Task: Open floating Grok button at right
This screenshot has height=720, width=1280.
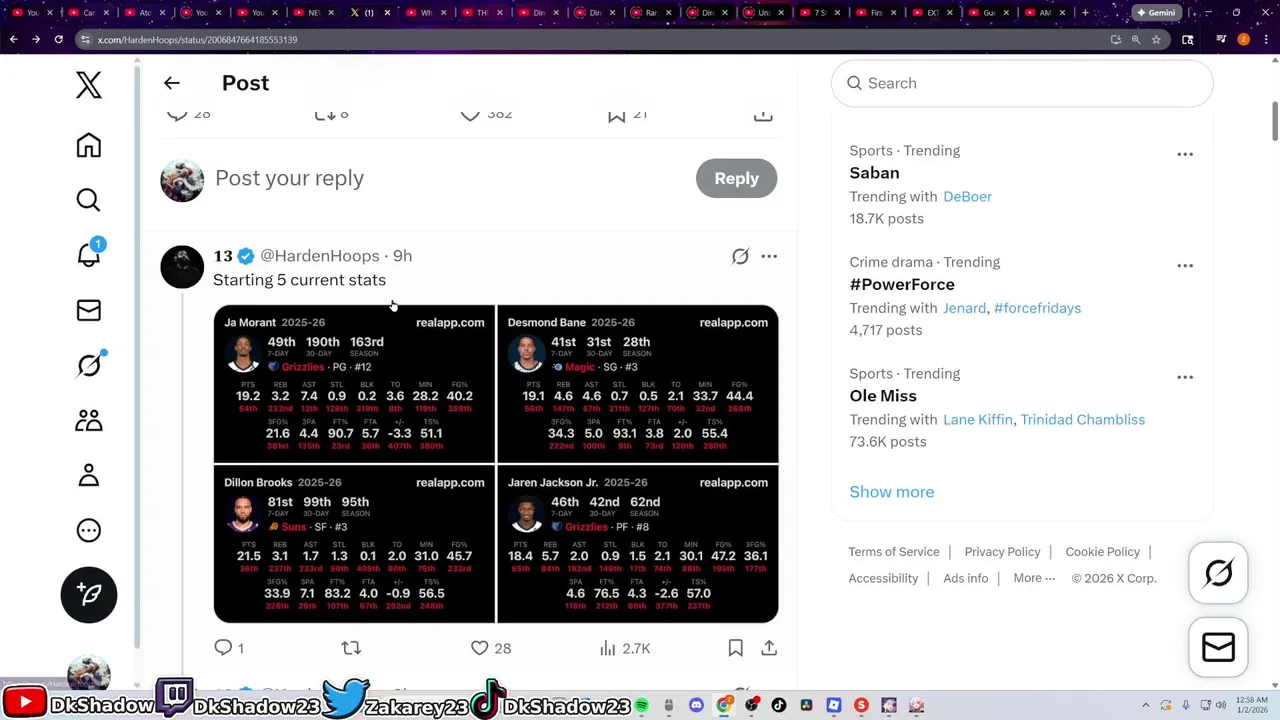Action: pos(1218,573)
